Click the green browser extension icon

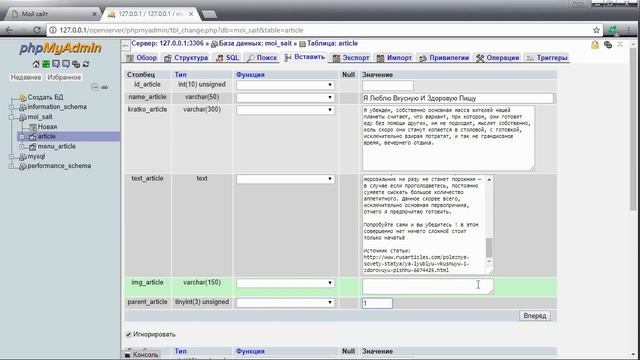pos(612,30)
